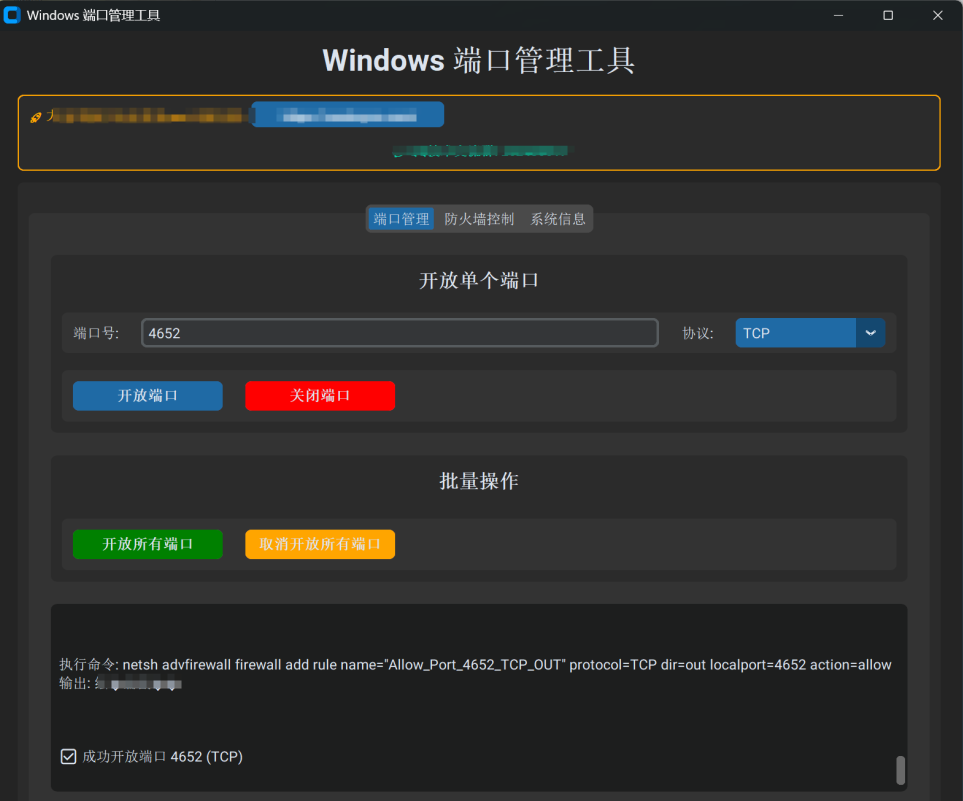
Task: Click the netsh advfirewall command line text
Action: point(475,665)
